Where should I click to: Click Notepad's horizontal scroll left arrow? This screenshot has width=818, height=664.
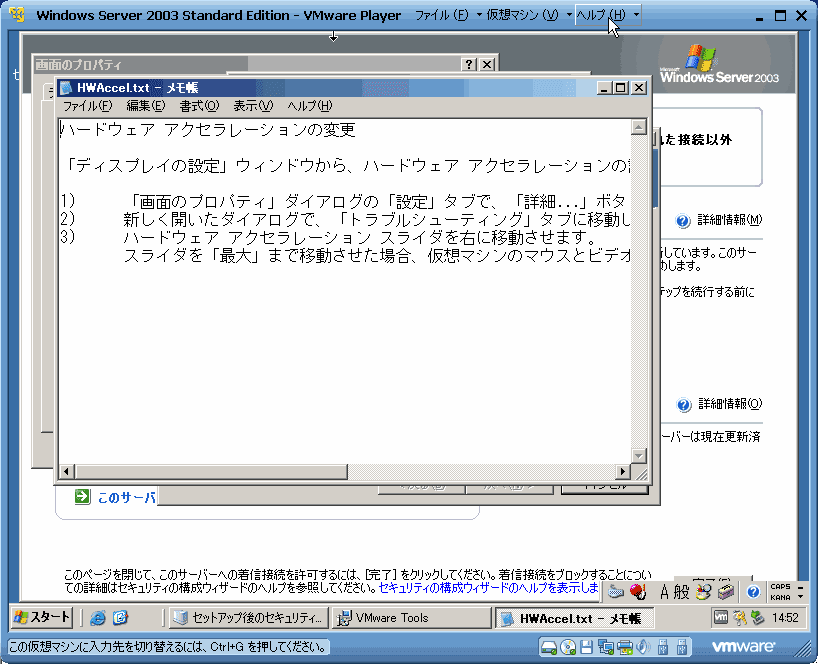tap(66, 472)
